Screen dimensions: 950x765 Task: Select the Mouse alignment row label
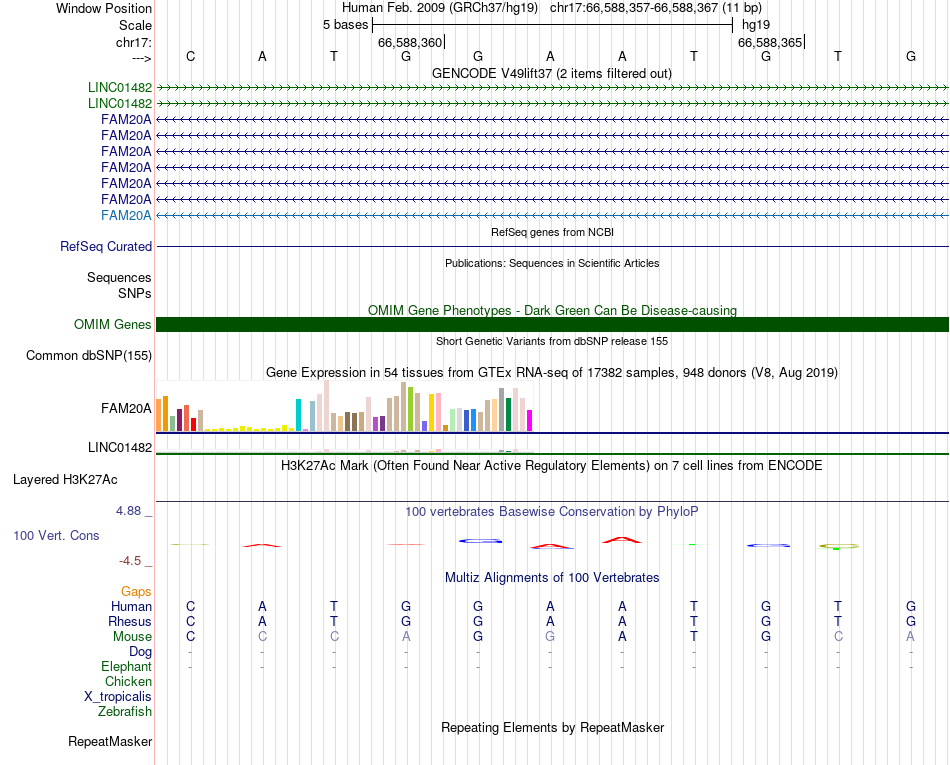(x=132, y=637)
